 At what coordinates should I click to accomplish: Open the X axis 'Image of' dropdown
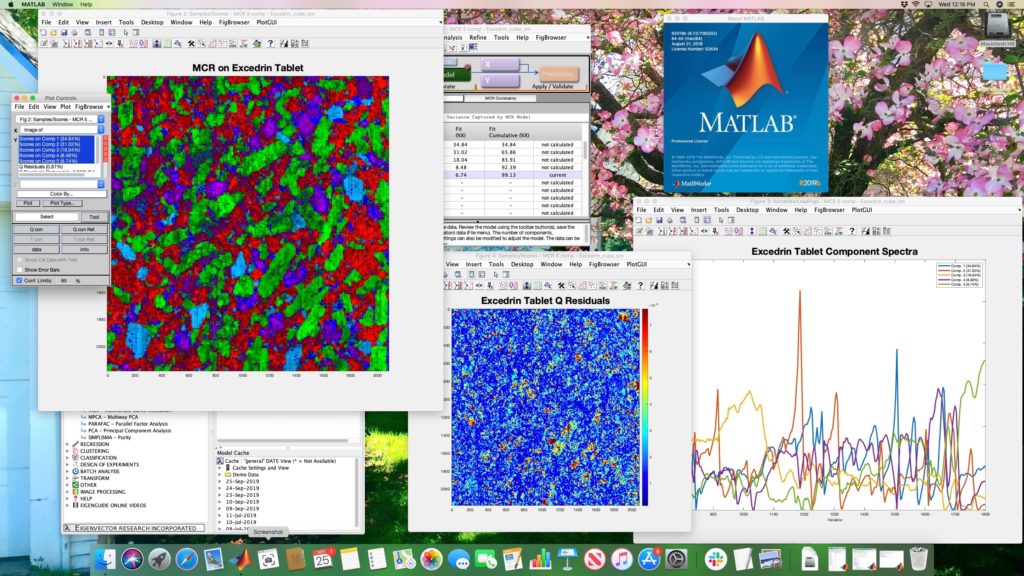63,130
